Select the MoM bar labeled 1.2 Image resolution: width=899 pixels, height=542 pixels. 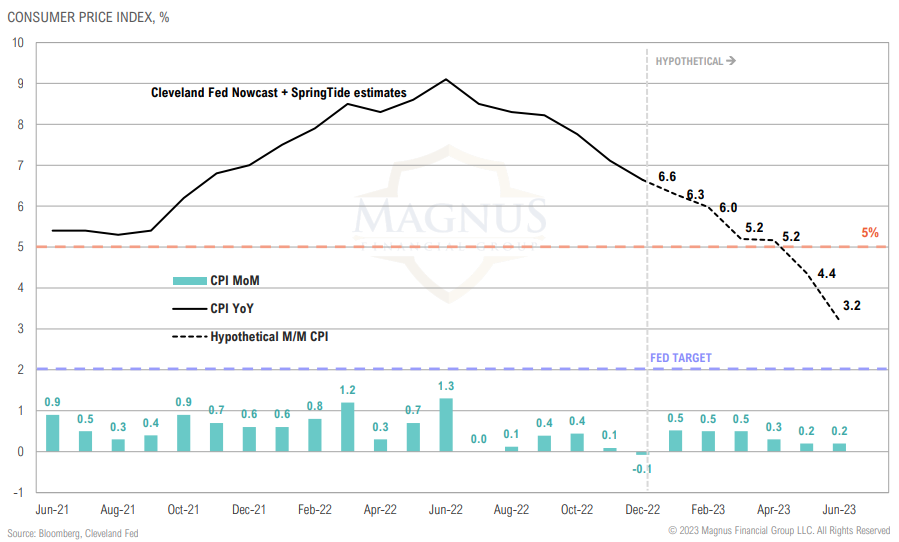pyautogui.click(x=348, y=427)
